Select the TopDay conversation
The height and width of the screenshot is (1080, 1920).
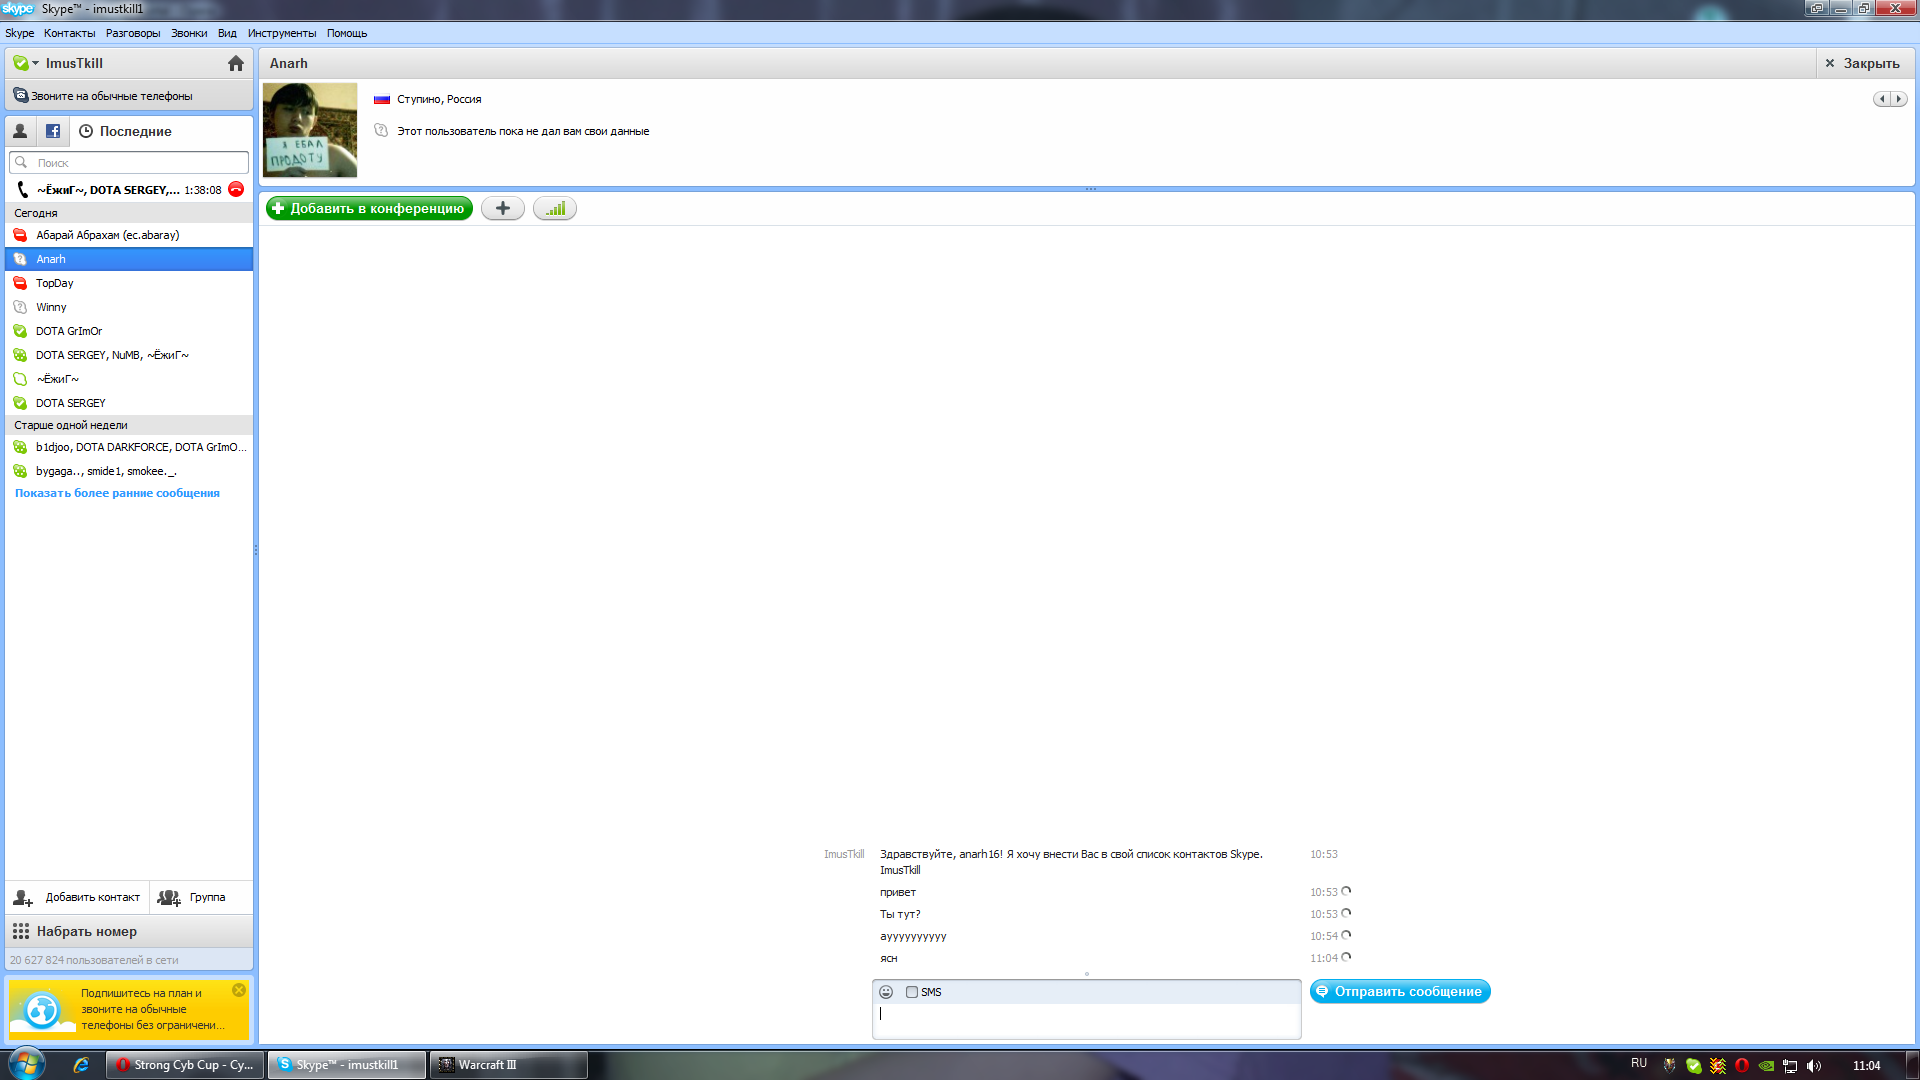click(x=129, y=283)
